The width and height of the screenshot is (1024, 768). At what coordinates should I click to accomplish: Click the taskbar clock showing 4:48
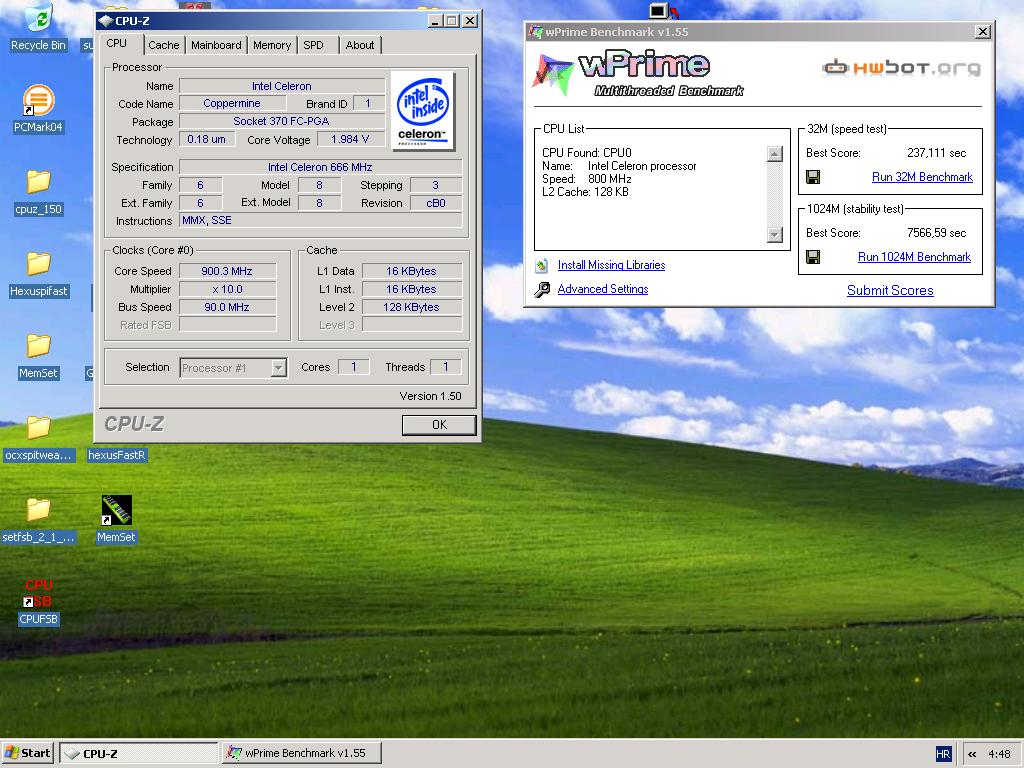[999, 754]
